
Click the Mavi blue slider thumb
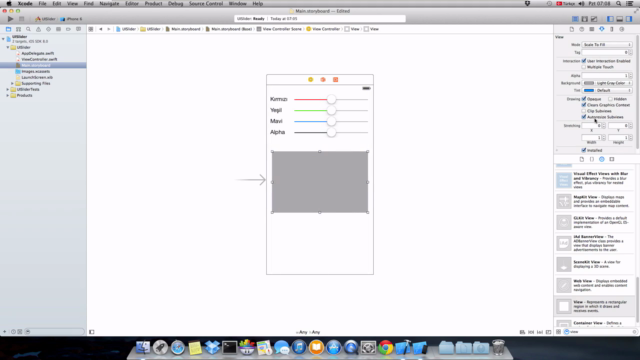point(331,121)
